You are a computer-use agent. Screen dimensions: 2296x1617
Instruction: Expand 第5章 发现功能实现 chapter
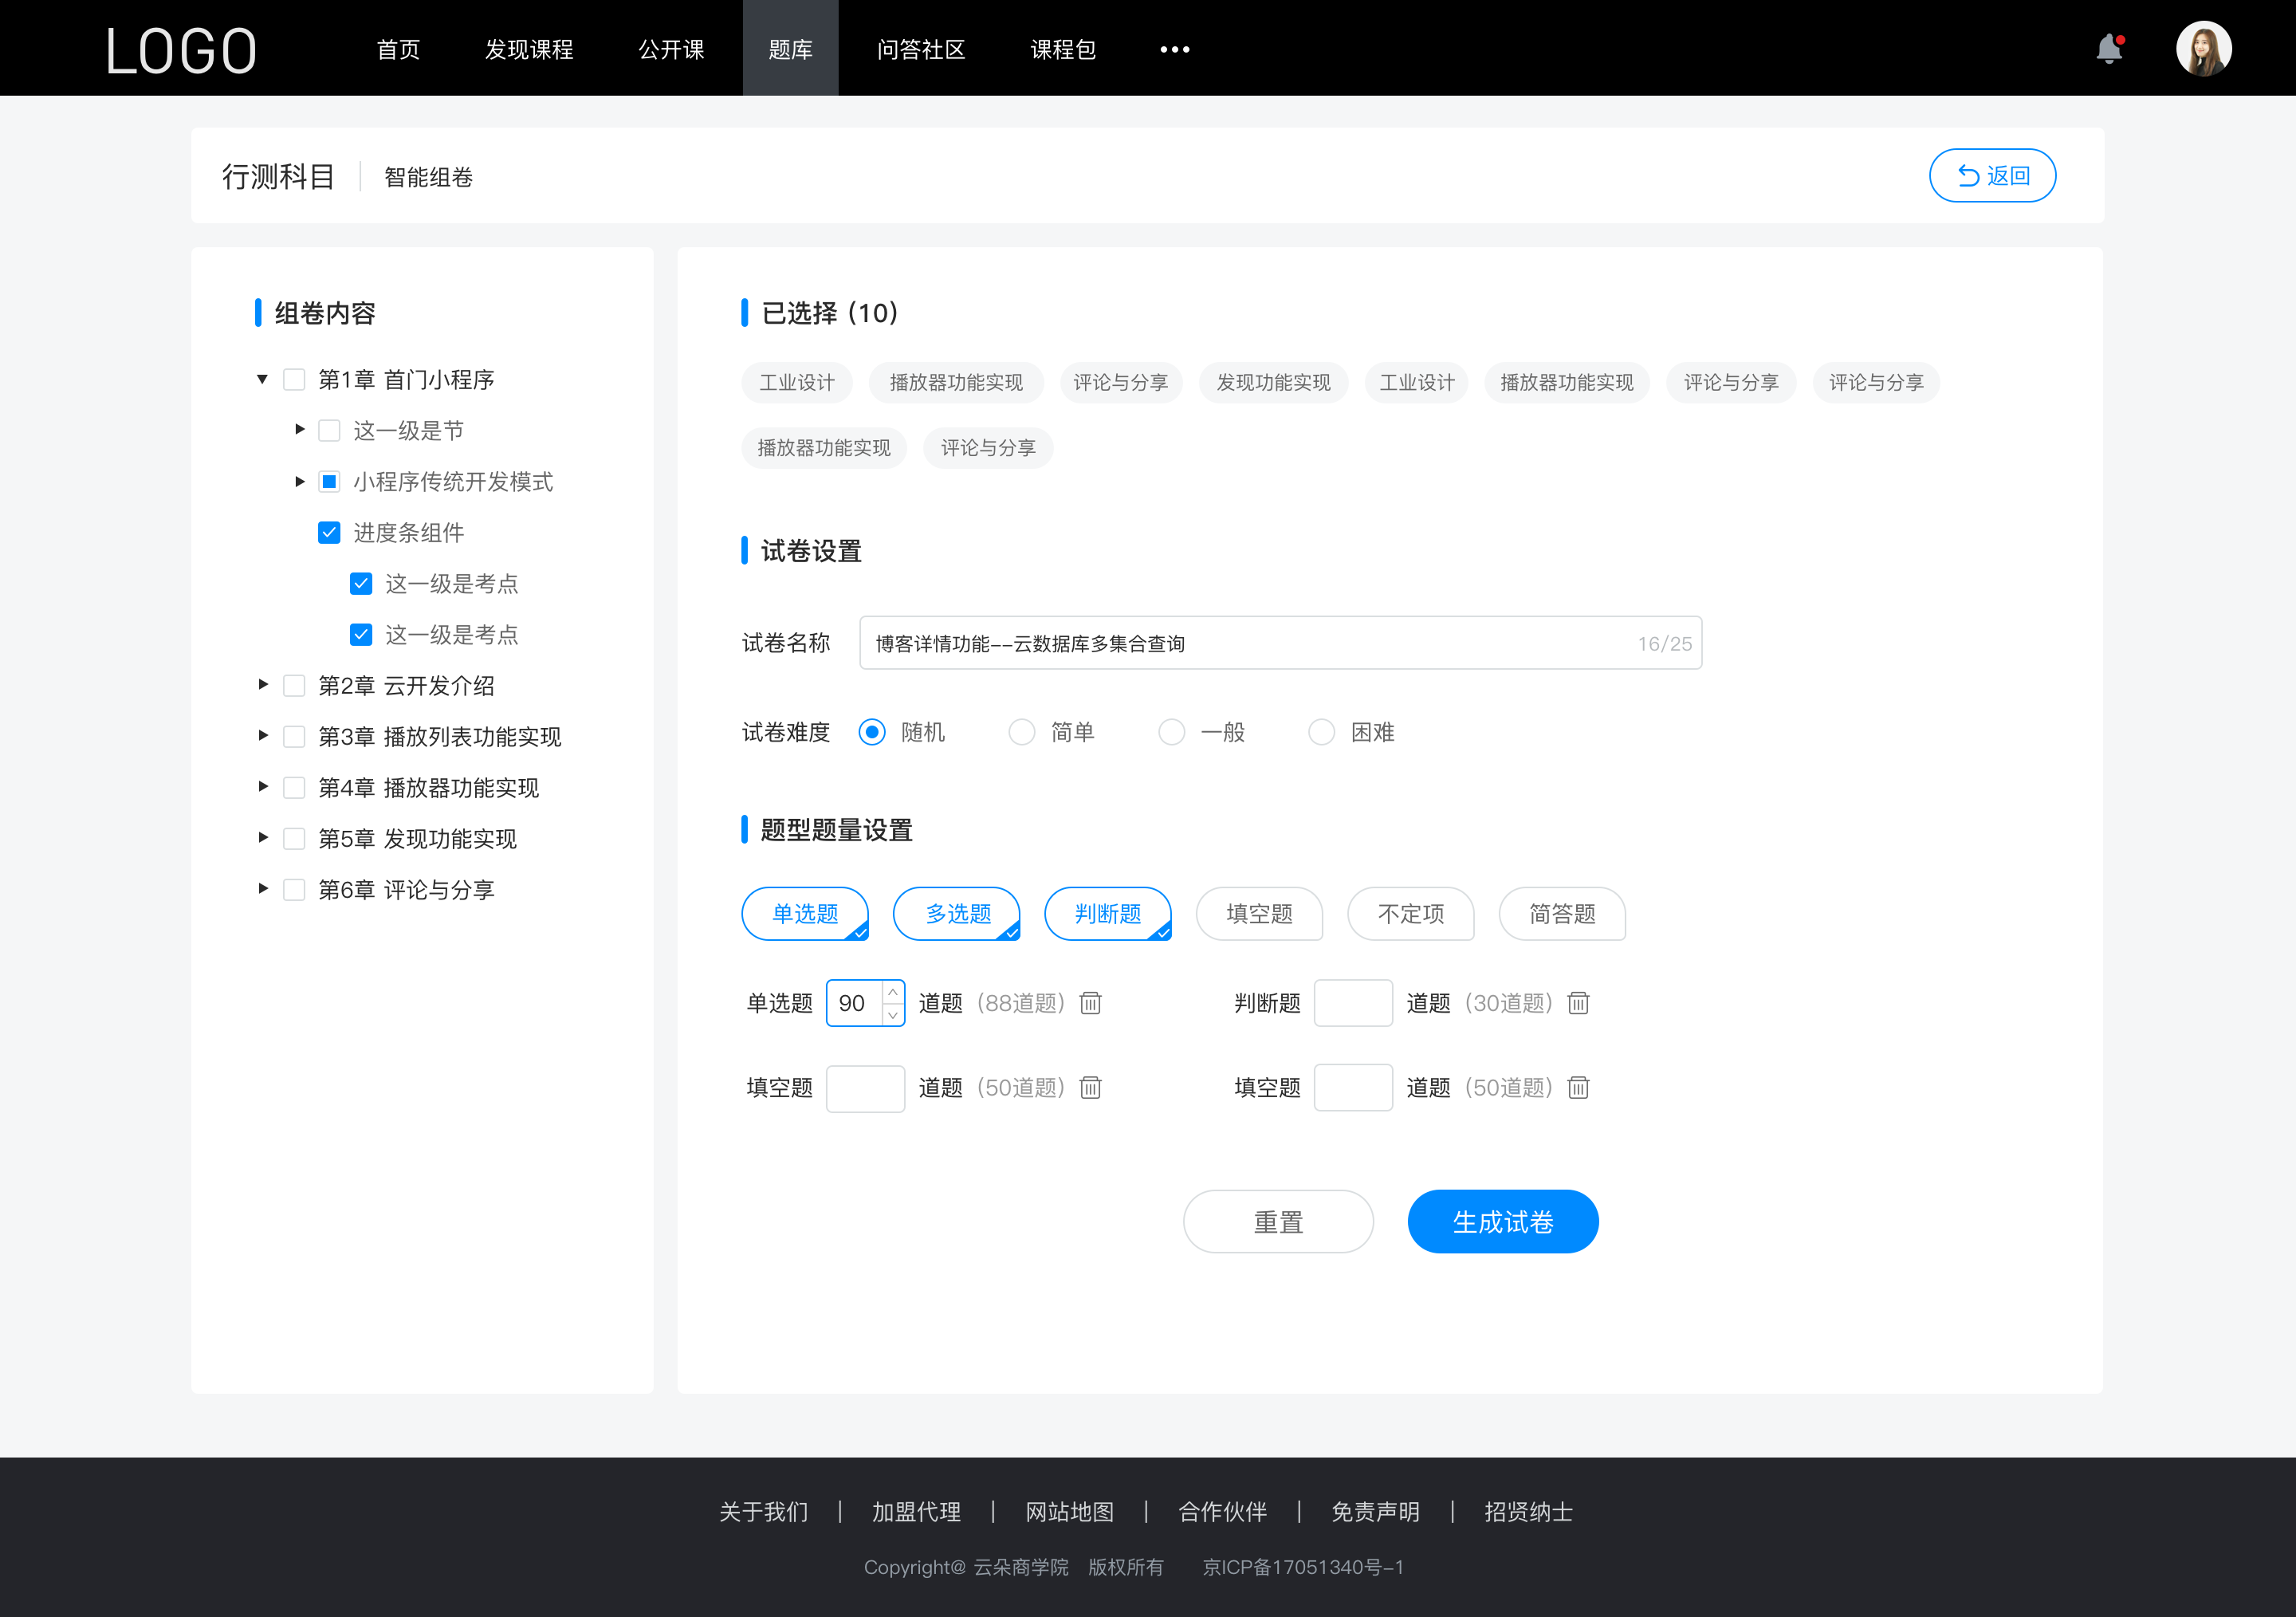[x=258, y=838]
